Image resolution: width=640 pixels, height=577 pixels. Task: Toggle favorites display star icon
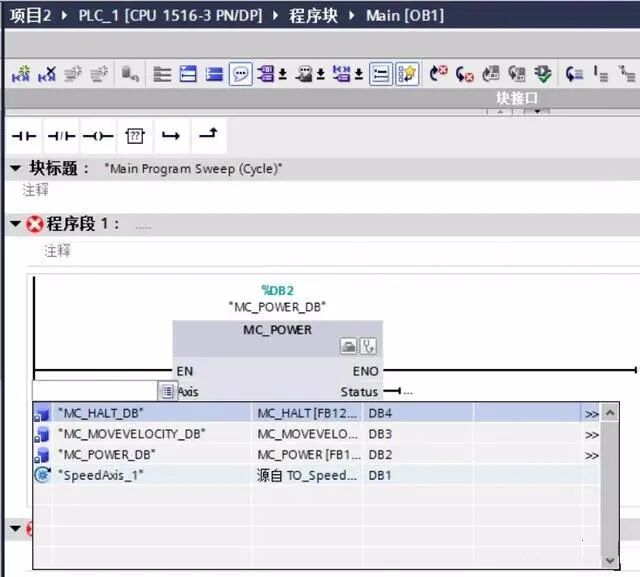coord(407,74)
